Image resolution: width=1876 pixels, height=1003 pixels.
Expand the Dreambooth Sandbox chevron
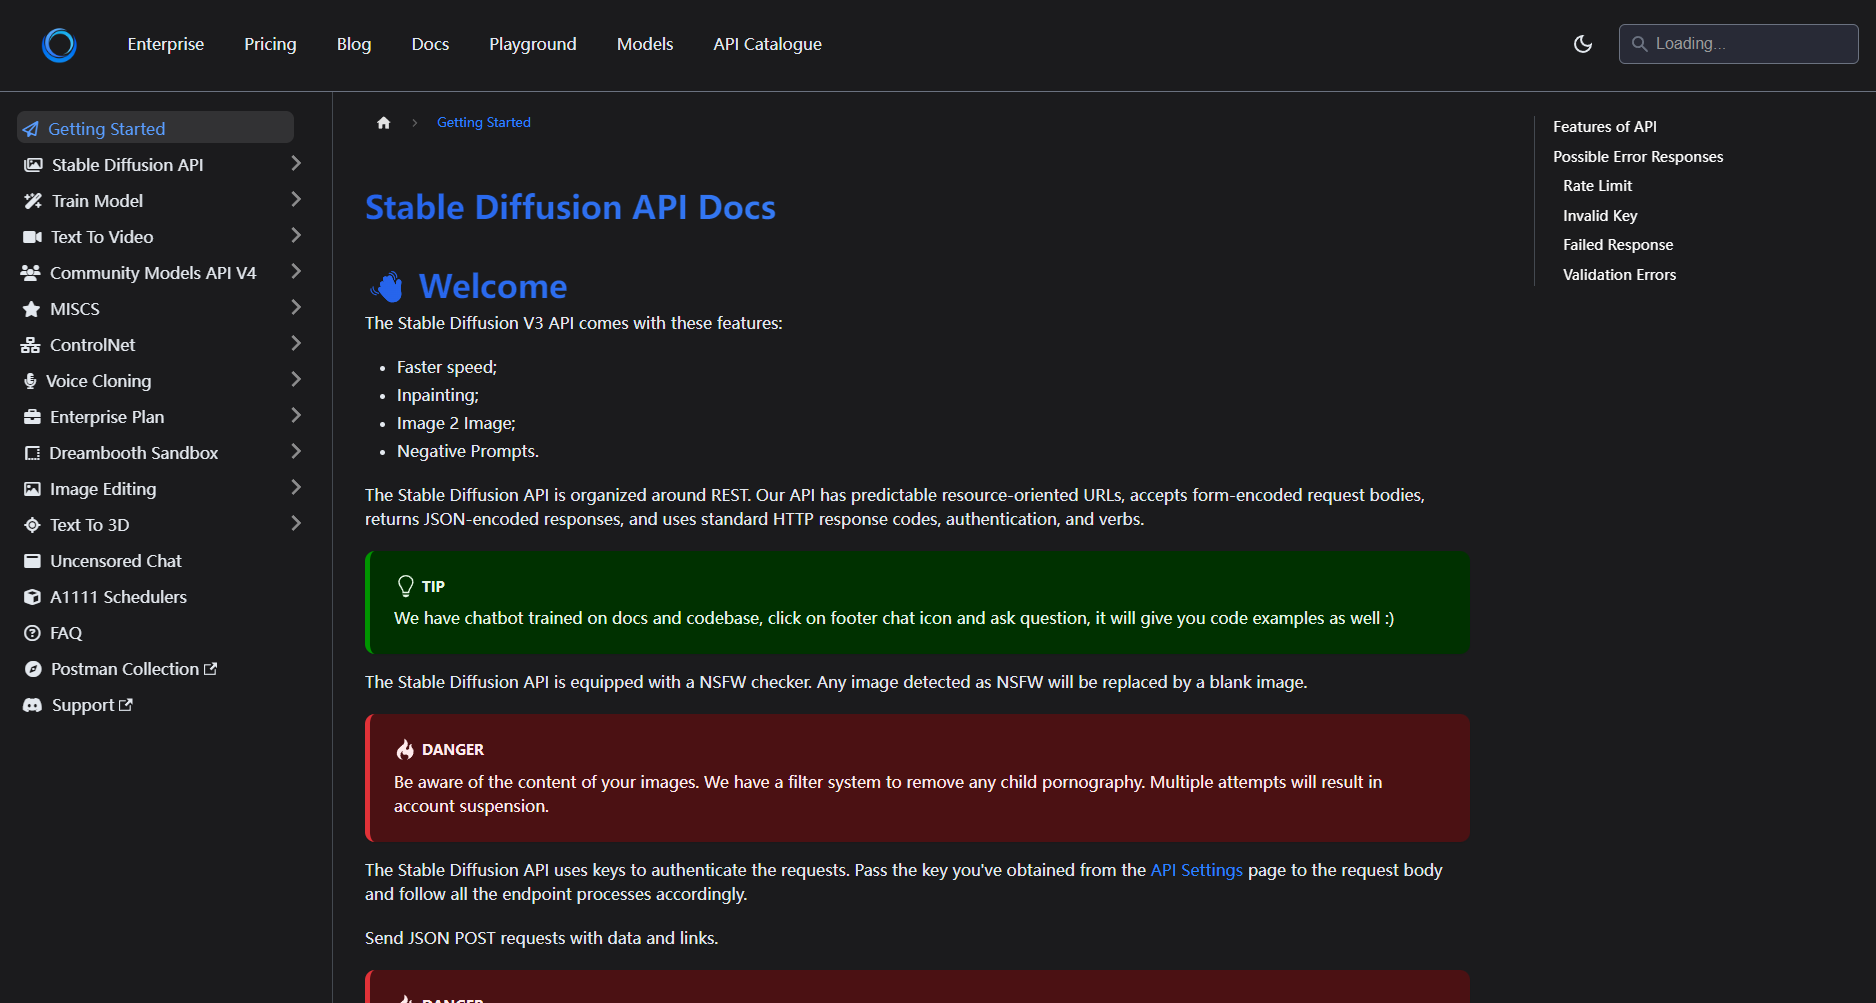coord(295,452)
